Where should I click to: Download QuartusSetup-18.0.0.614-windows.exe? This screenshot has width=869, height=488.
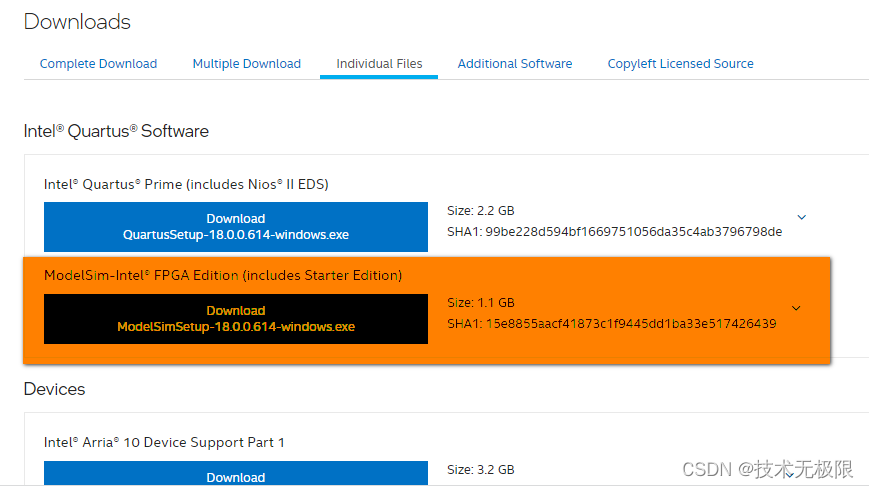point(236,227)
